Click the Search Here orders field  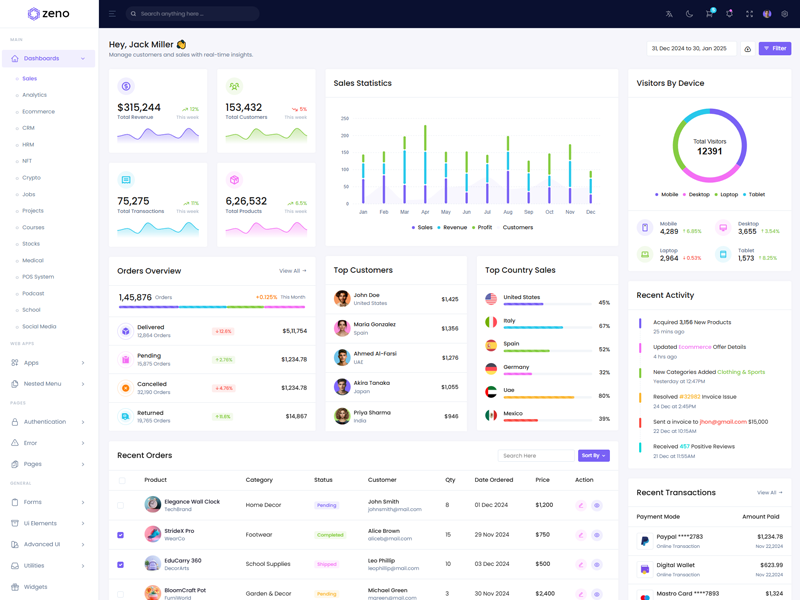[x=535, y=456]
